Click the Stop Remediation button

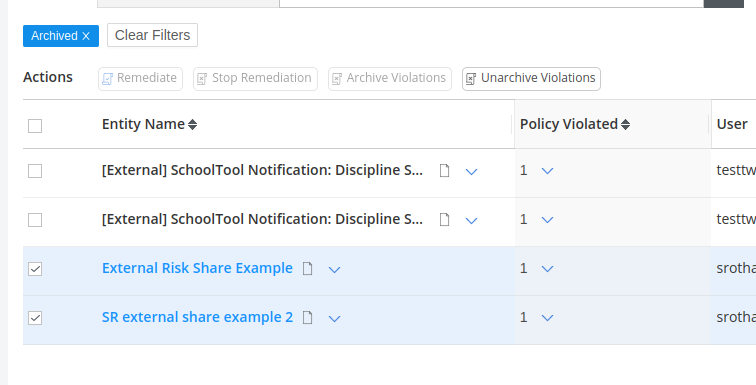pyautogui.click(x=256, y=79)
